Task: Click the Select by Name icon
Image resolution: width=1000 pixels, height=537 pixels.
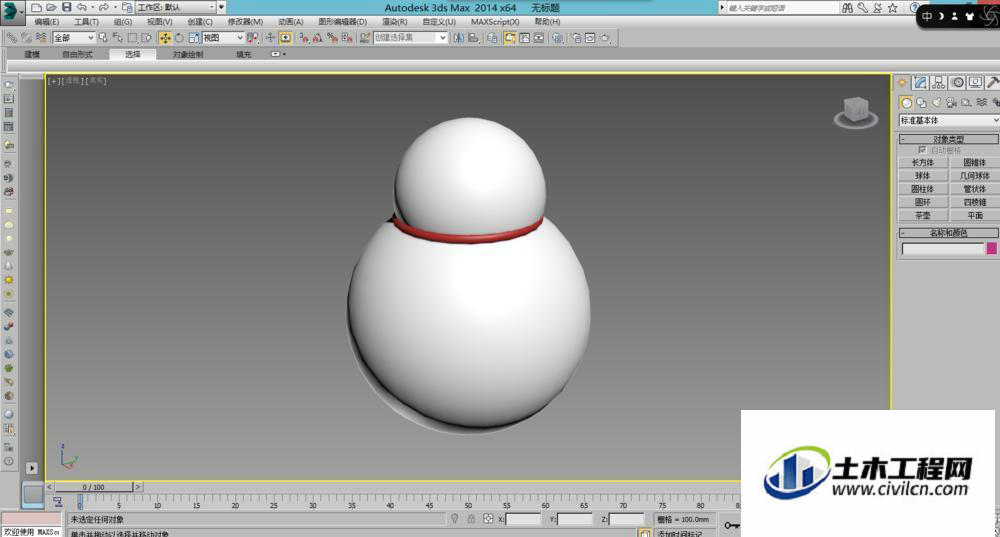Action: [x=118, y=38]
